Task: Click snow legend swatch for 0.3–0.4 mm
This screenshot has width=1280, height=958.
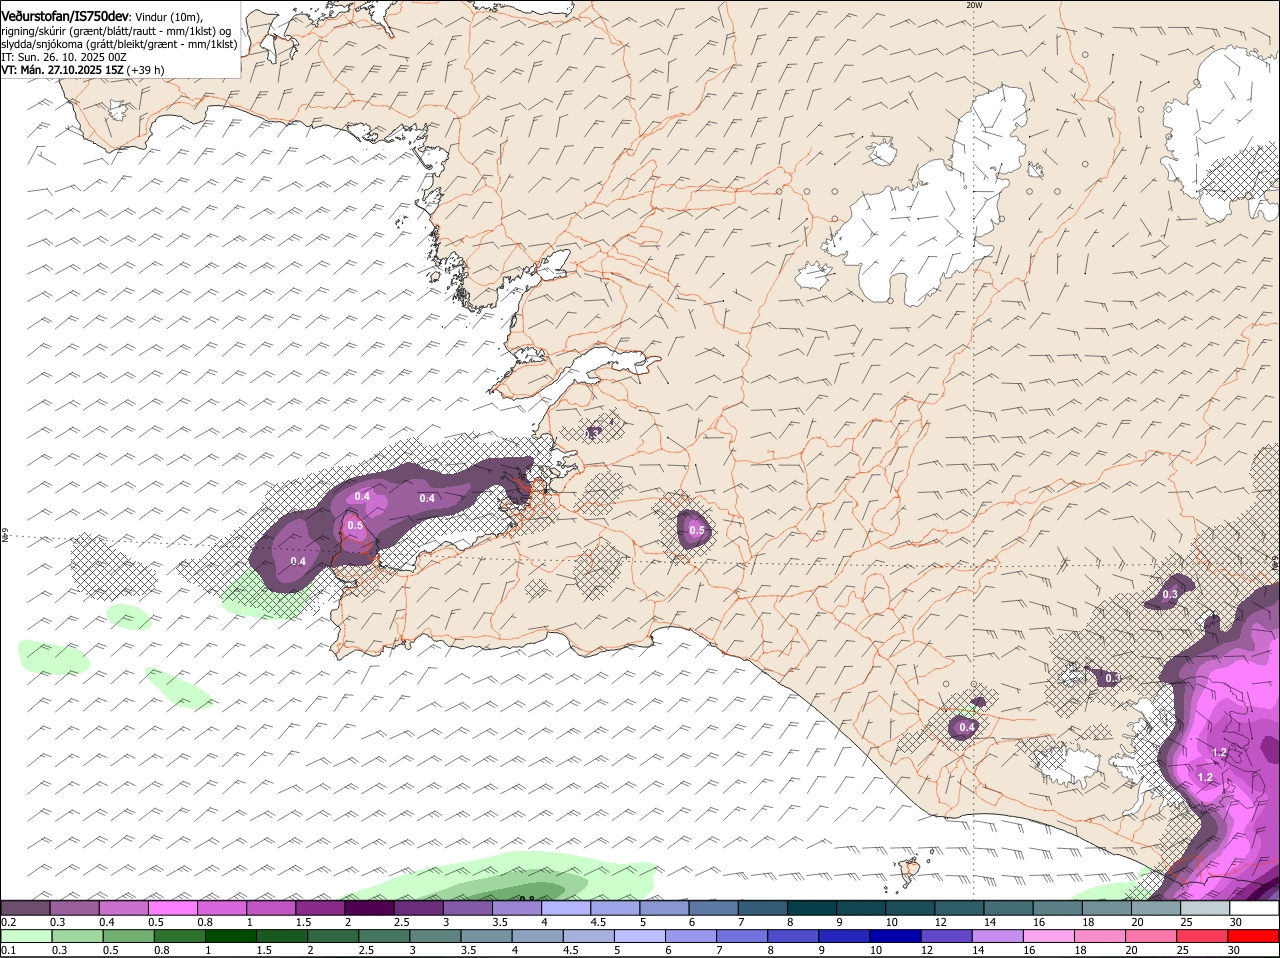Action: tap(74, 907)
